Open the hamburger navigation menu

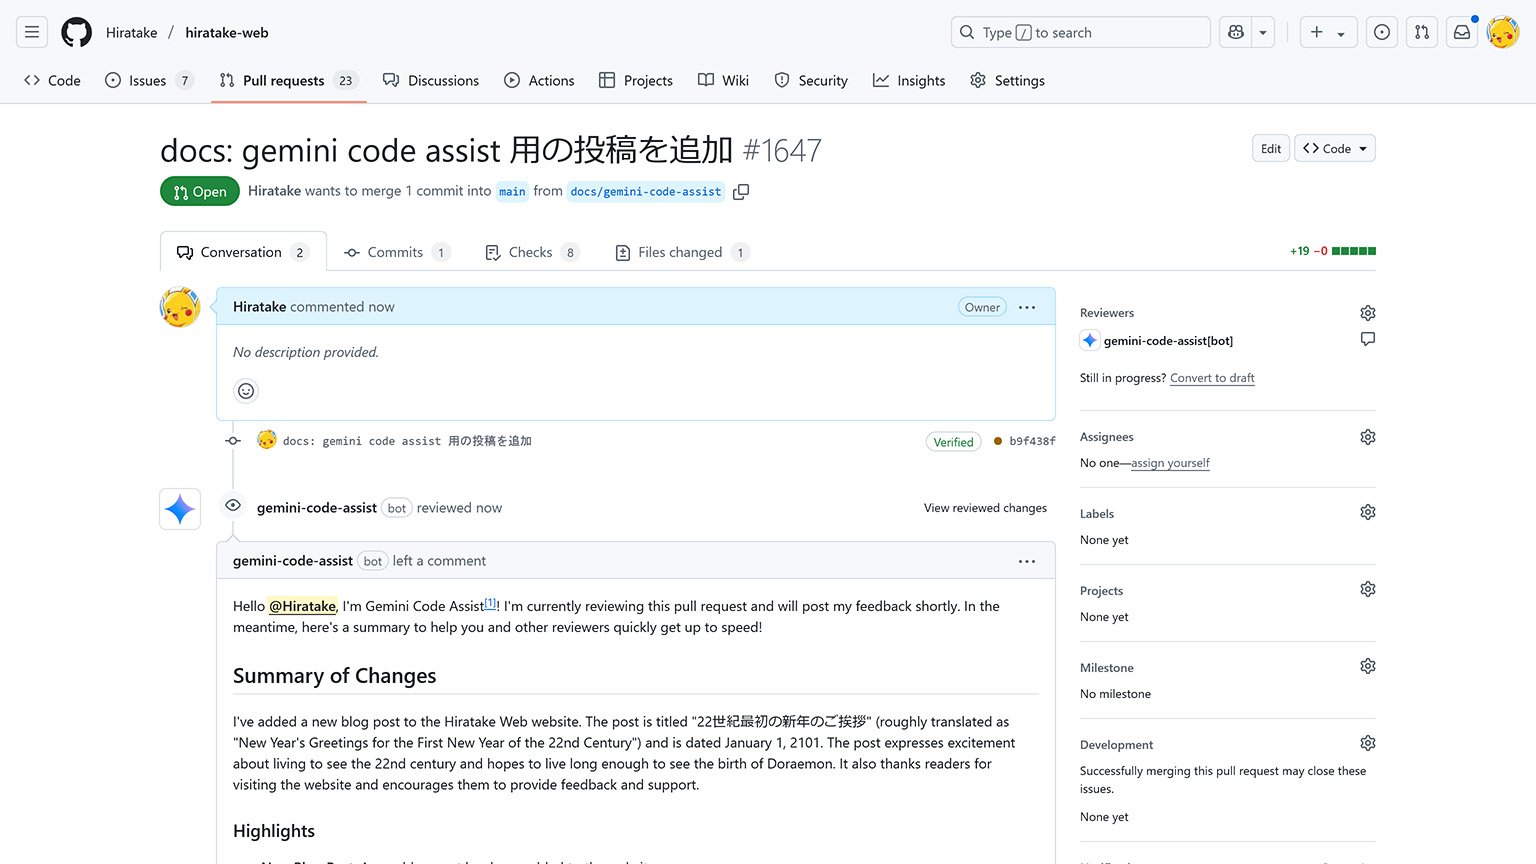click(x=32, y=32)
